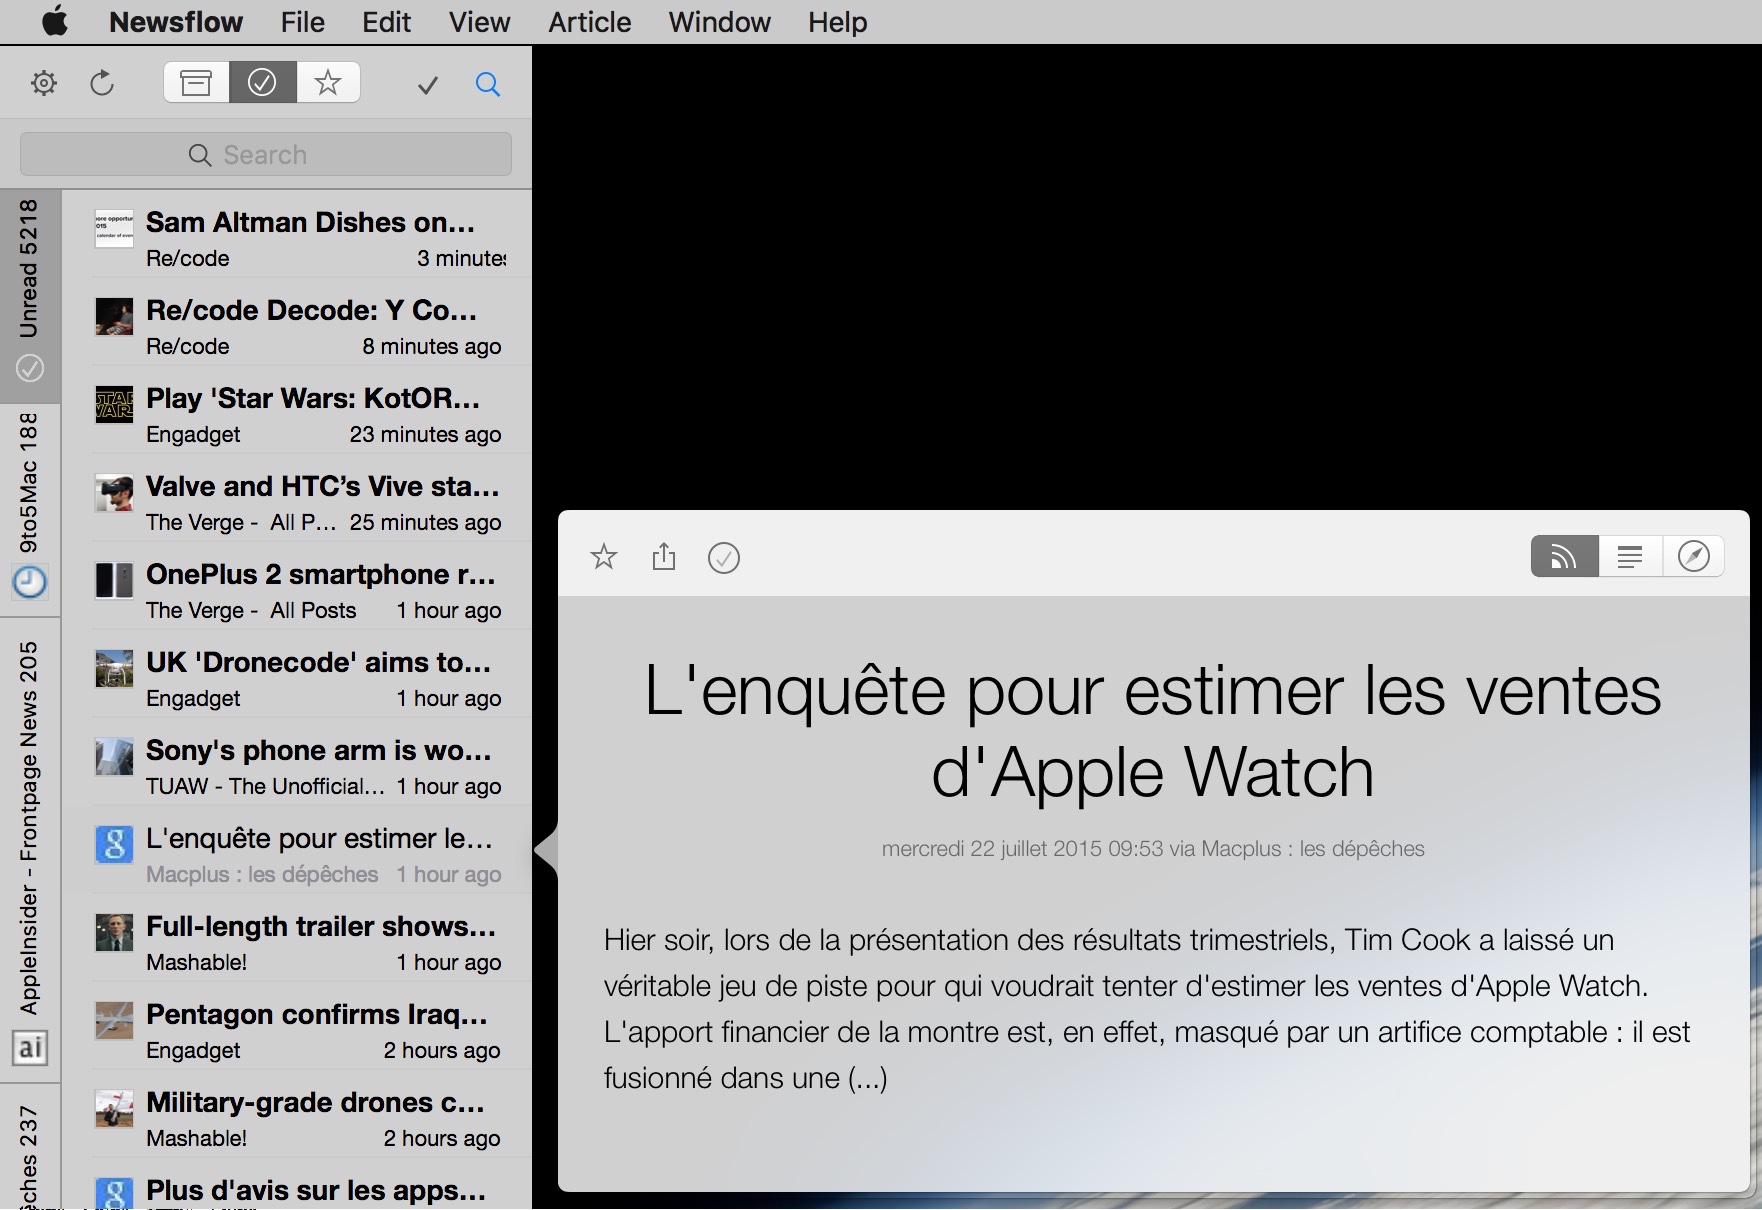Open article 'Pentagon confirms Iraq…'

[x=297, y=1026]
